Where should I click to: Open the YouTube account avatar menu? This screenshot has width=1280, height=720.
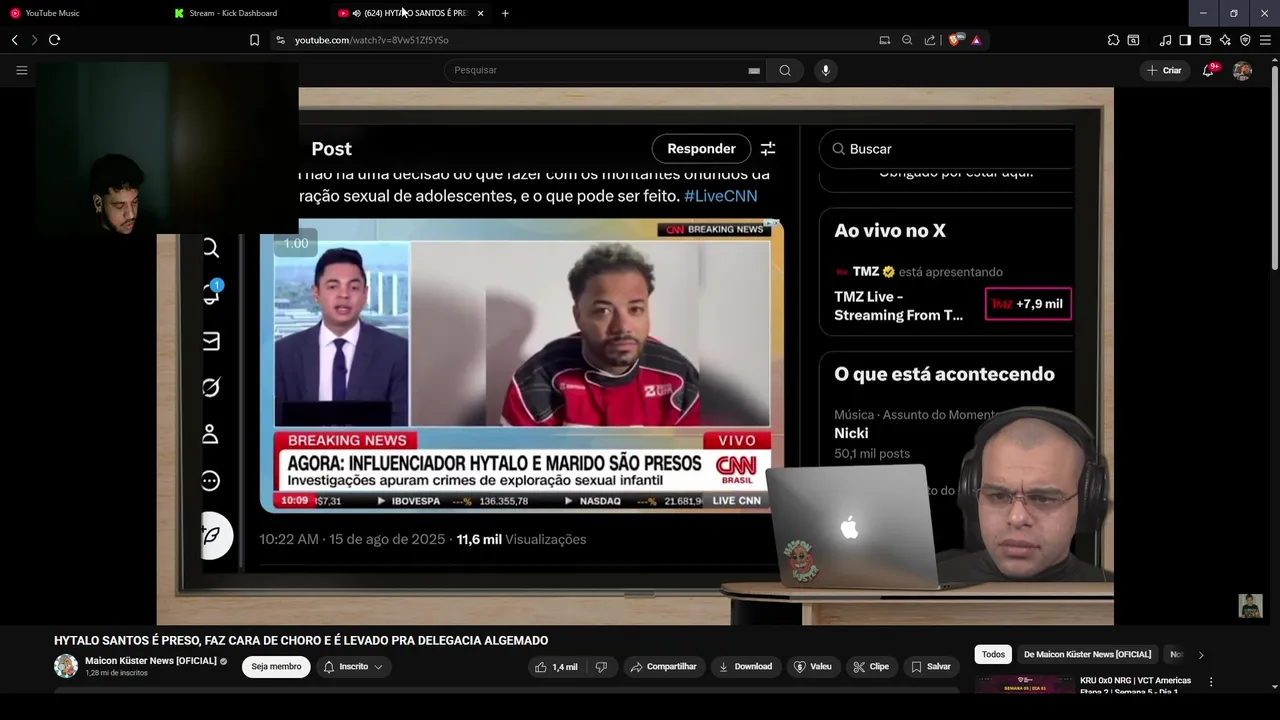[x=1242, y=70]
